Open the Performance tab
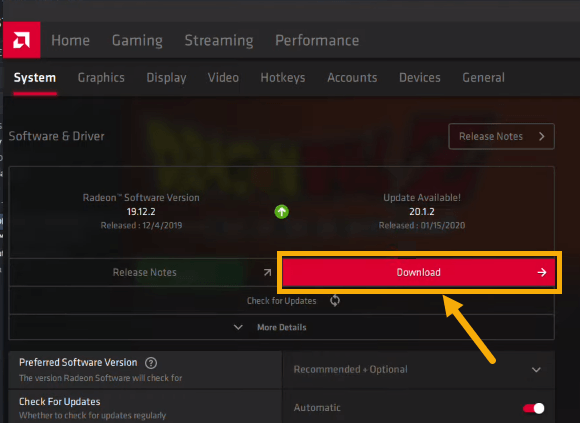Viewport: 580px width, 423px height. coord(317,40)
